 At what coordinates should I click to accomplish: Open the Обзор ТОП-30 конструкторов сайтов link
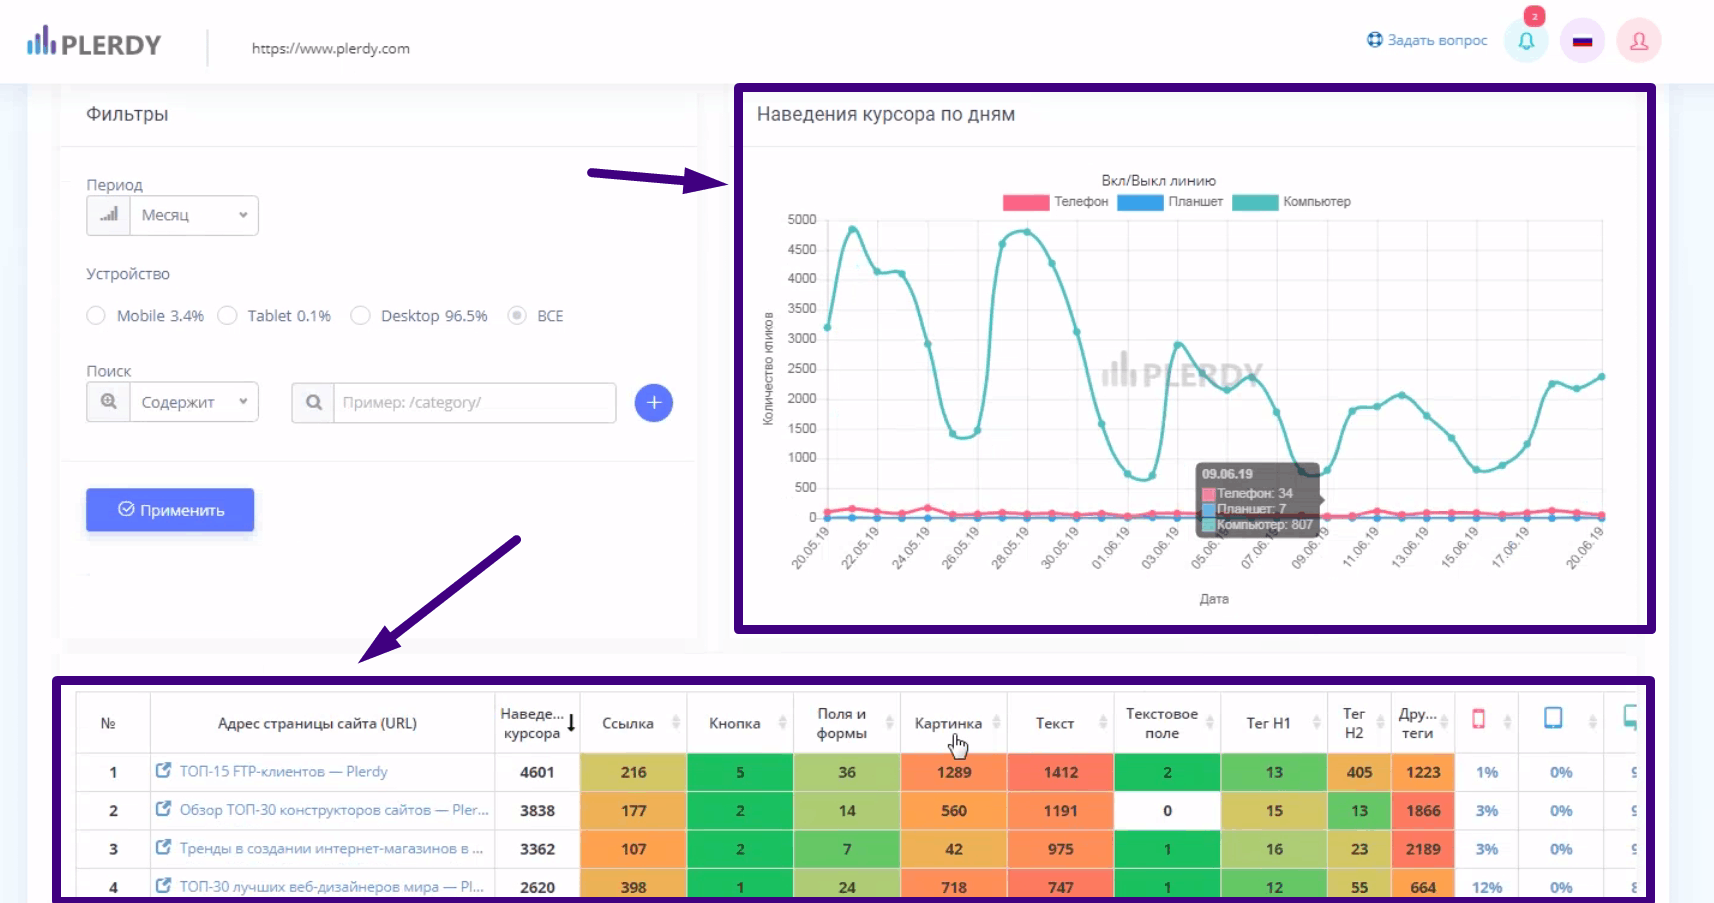[x=334, y=810]
